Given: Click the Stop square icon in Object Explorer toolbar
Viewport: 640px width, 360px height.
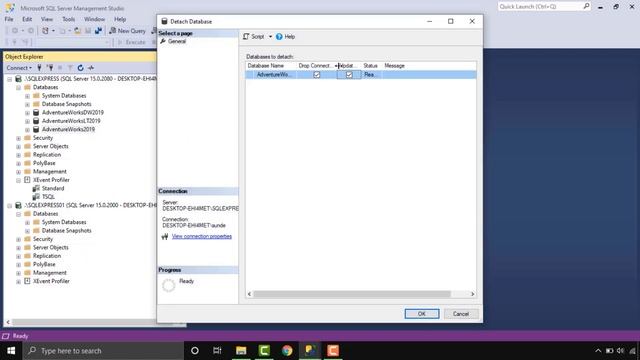Looking at the screenshot, I should tap(60, 68).
